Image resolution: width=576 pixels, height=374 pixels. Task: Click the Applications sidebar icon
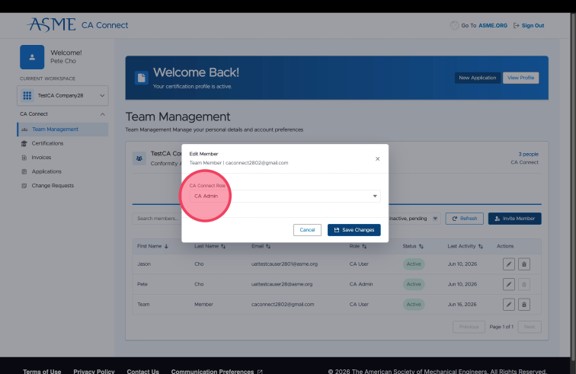coord(24,172)
